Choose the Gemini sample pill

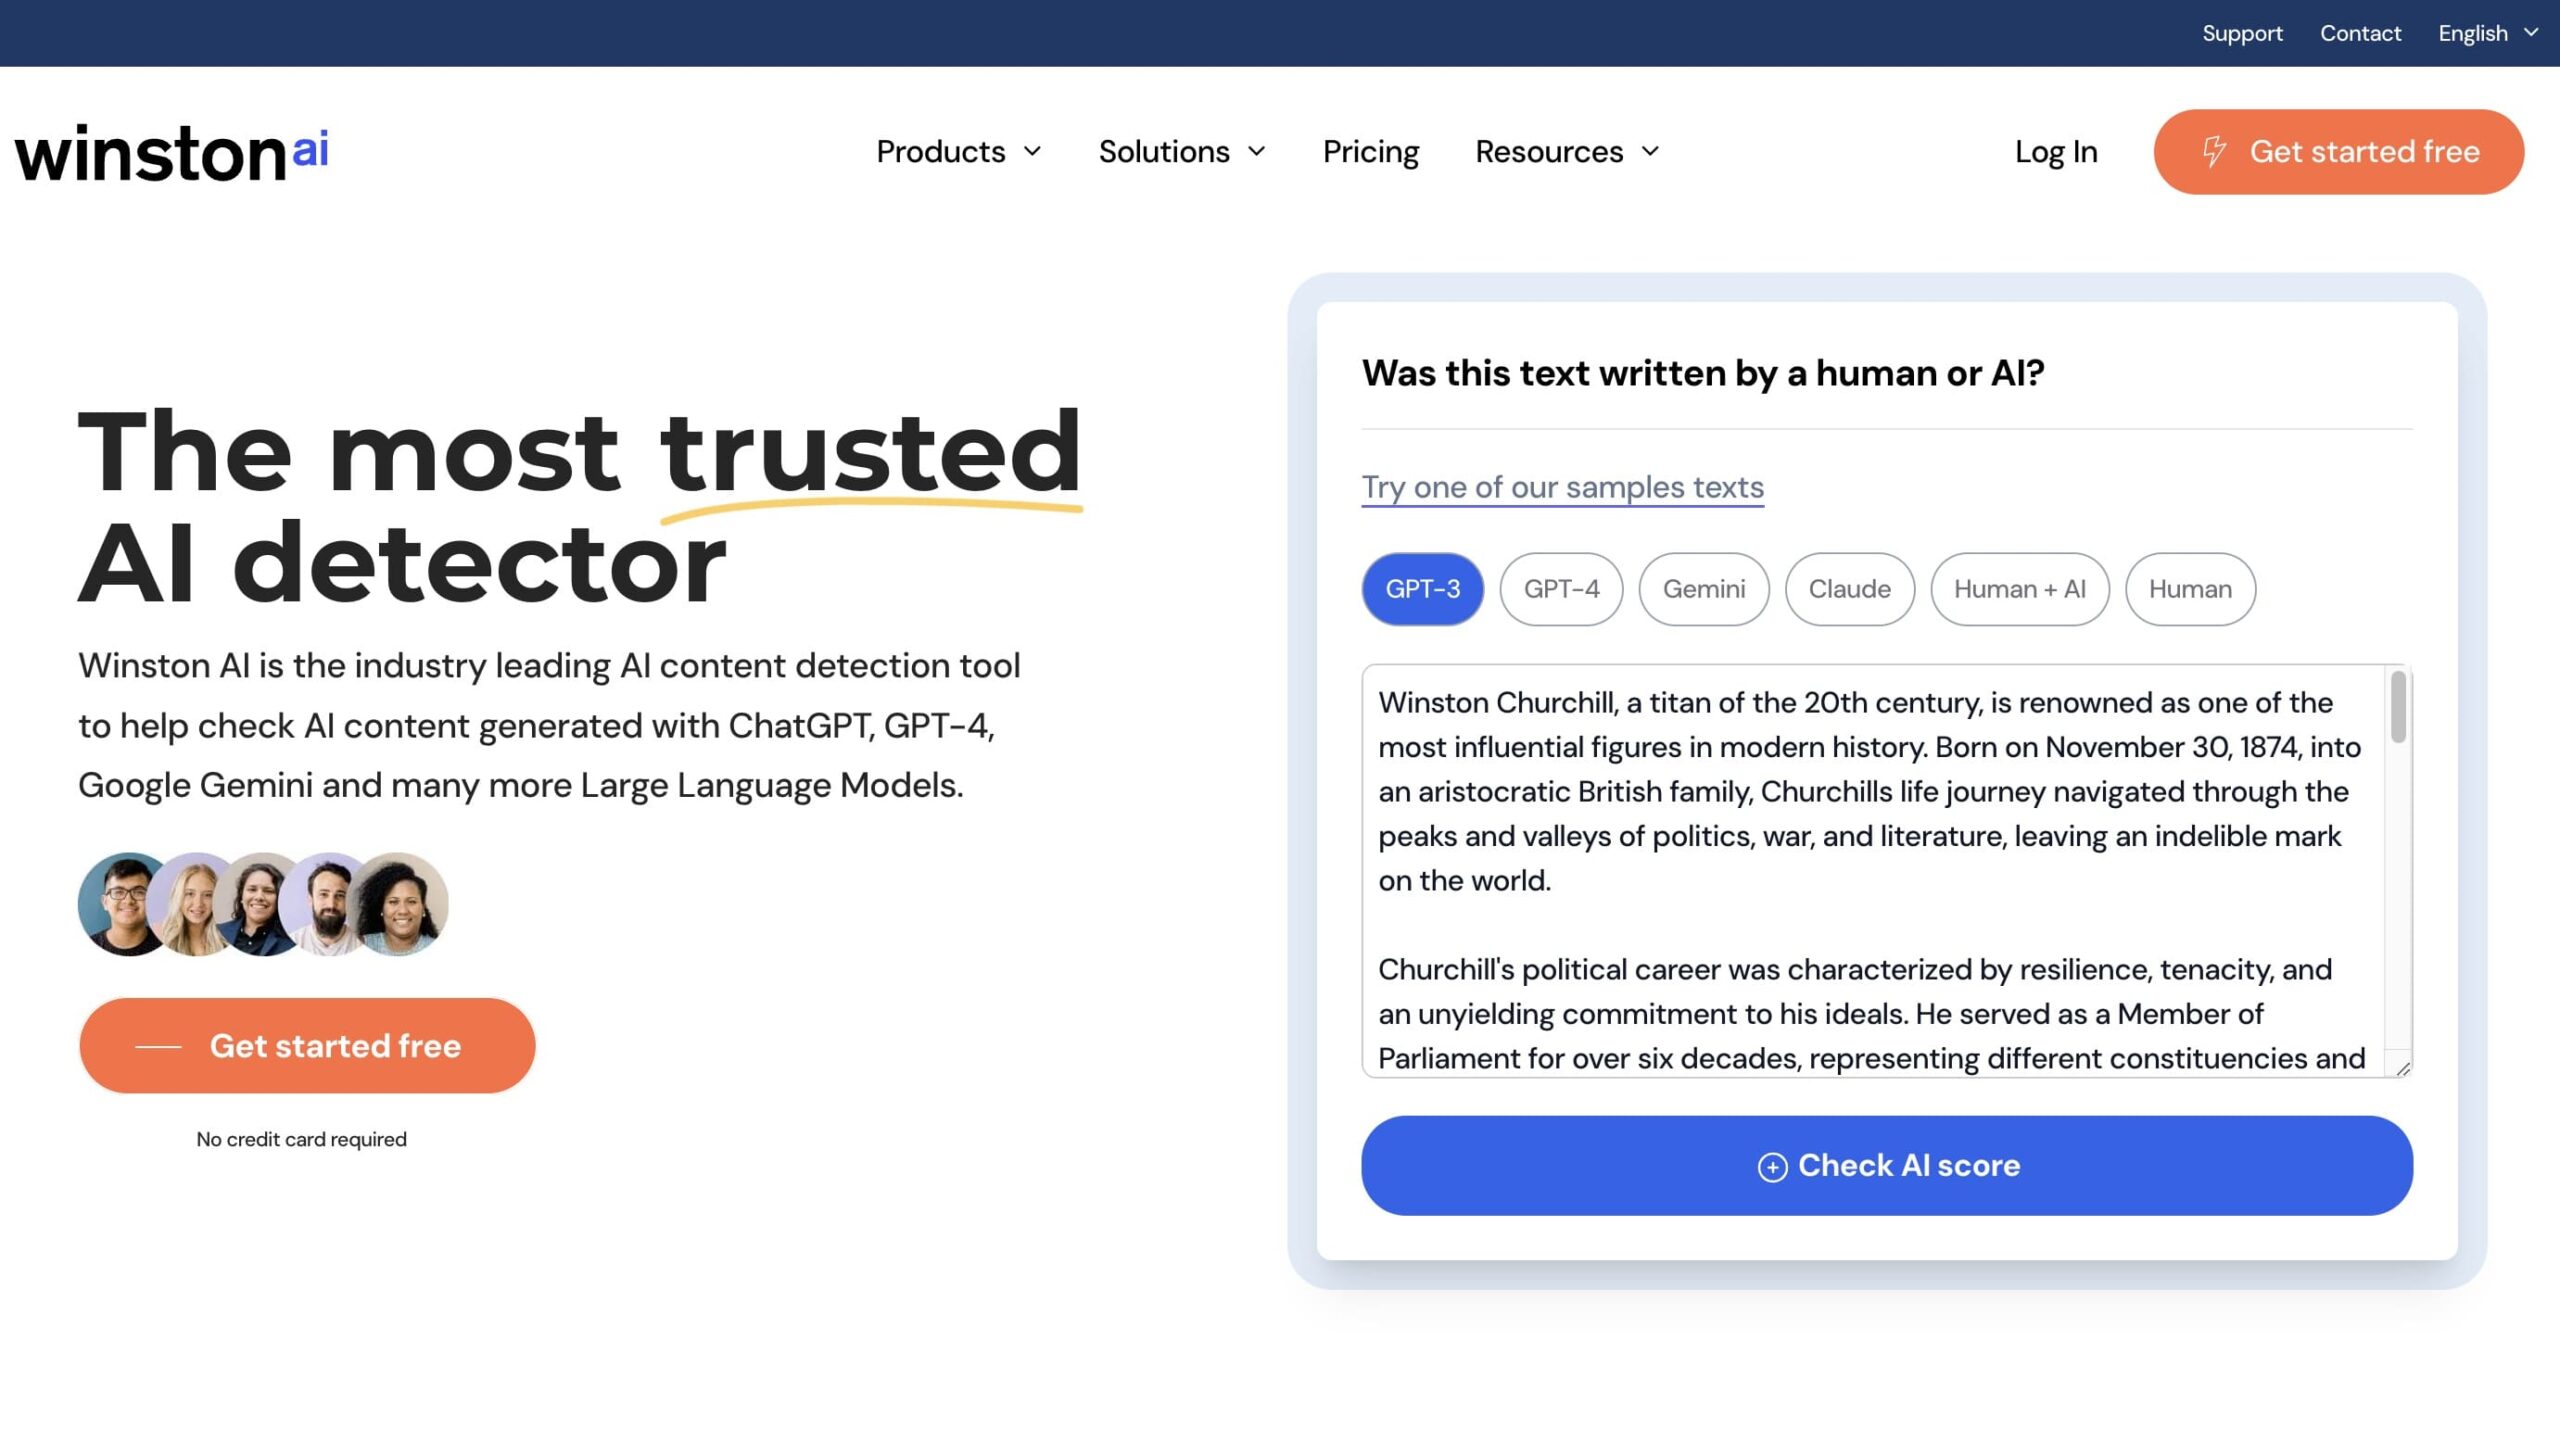click(x=1703, y=589)
